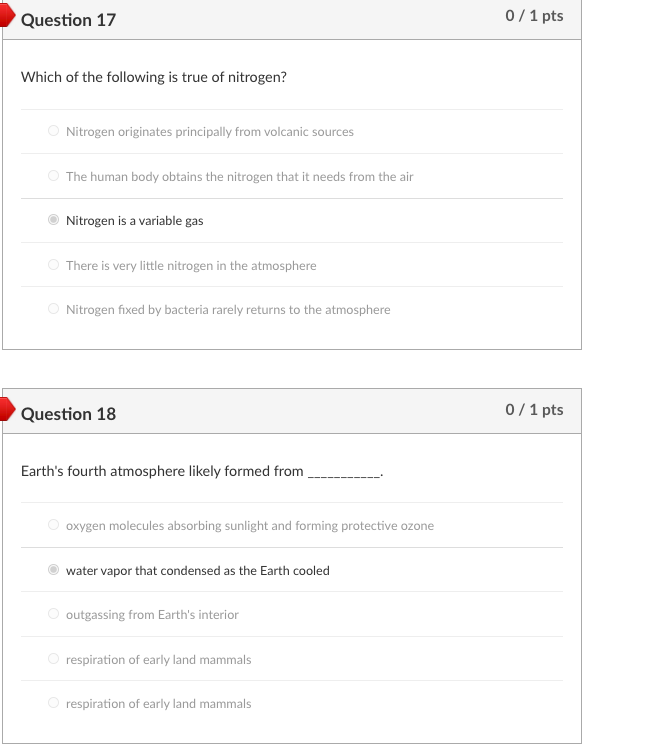Click the answer text 'Nitrogen is a variable gas'

pos(134,221)
